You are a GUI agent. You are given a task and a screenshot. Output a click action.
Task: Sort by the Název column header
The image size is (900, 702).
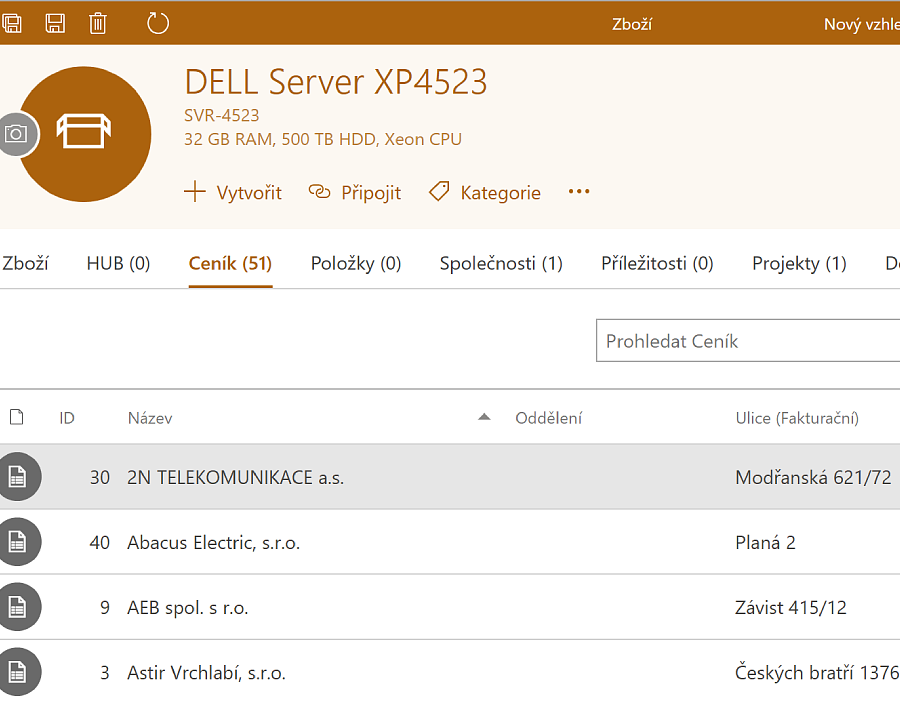click(150, 418)
